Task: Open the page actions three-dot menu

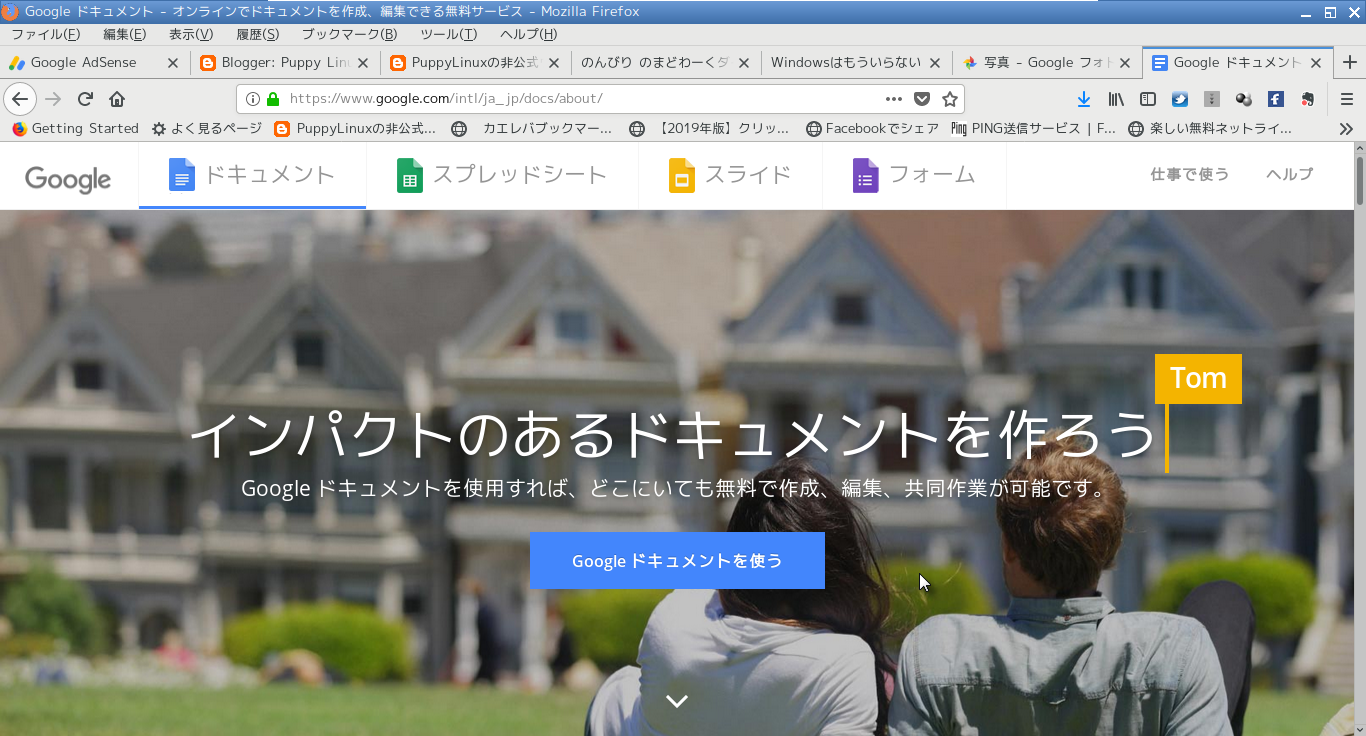Action: coord(894,99)
